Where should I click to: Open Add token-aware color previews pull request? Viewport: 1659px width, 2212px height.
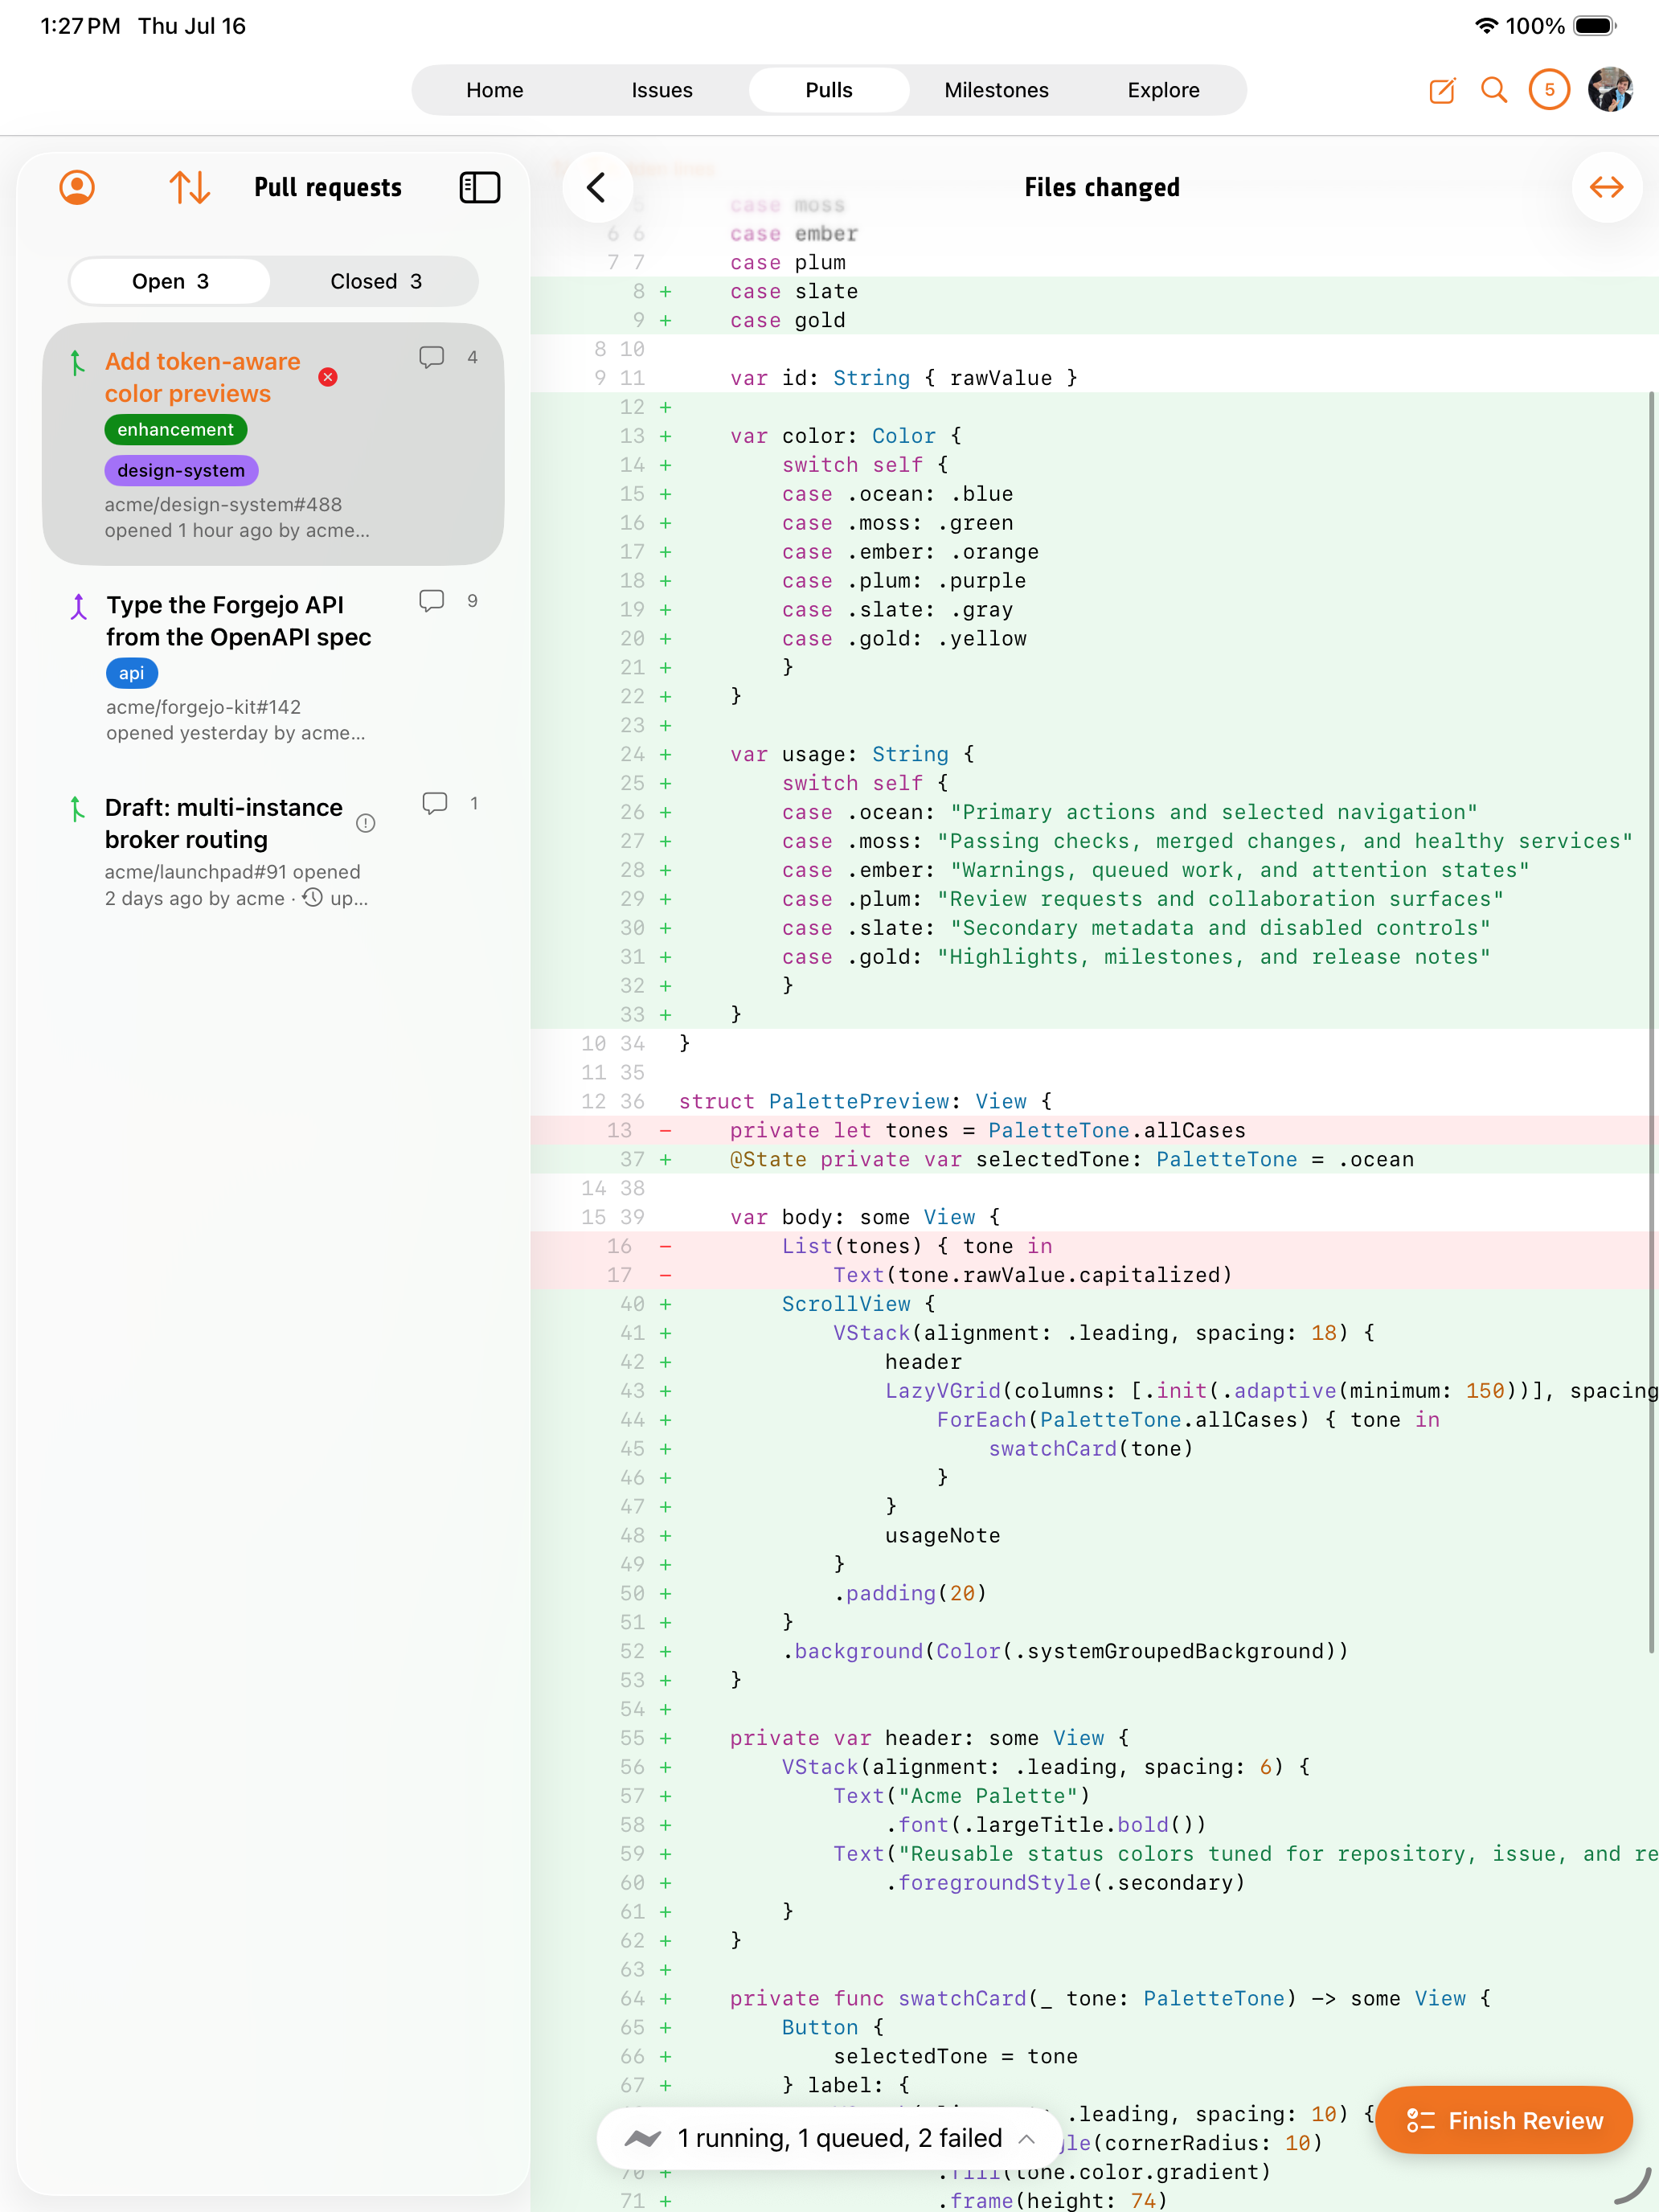coord(273,444)
